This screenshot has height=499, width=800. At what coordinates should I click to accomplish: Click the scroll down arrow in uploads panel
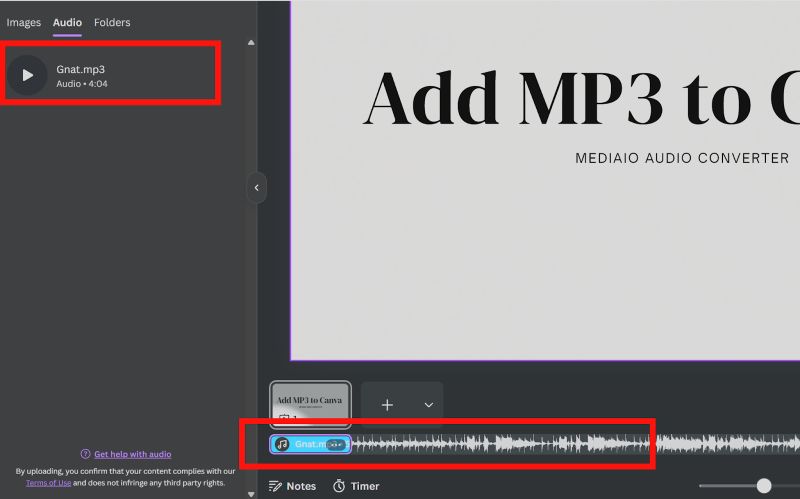251,494
